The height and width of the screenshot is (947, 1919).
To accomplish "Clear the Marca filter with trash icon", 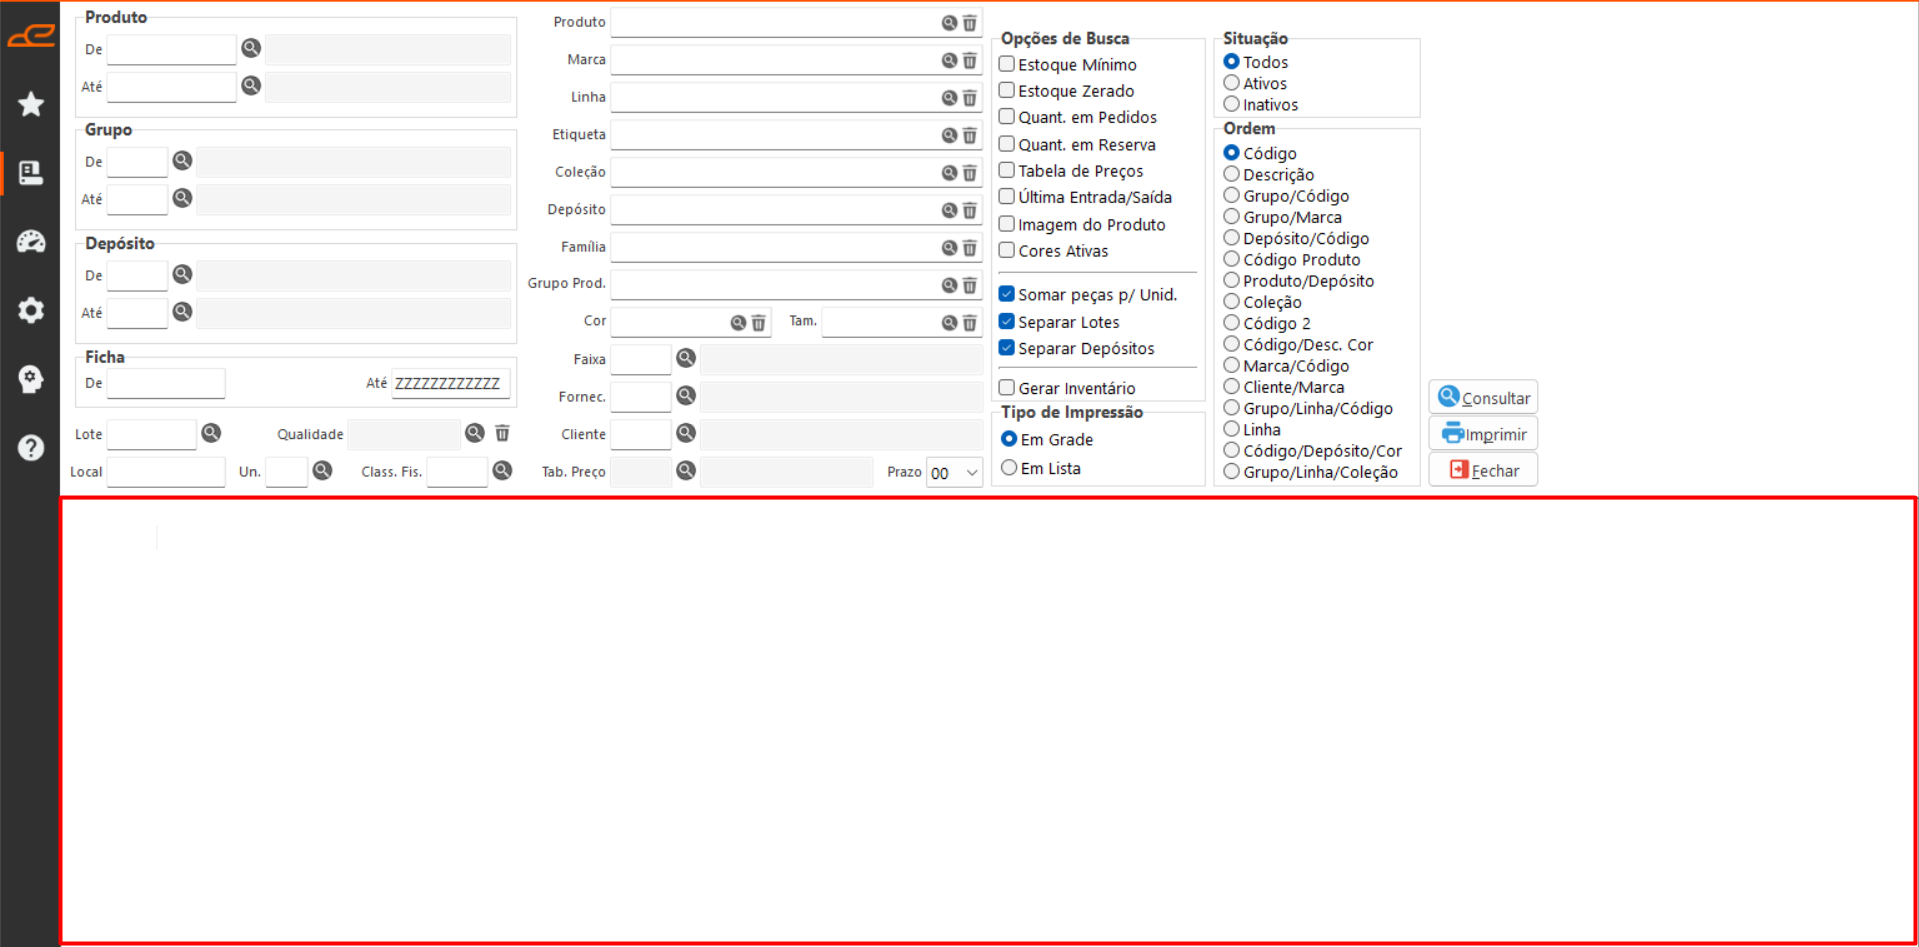I will 969,61.
